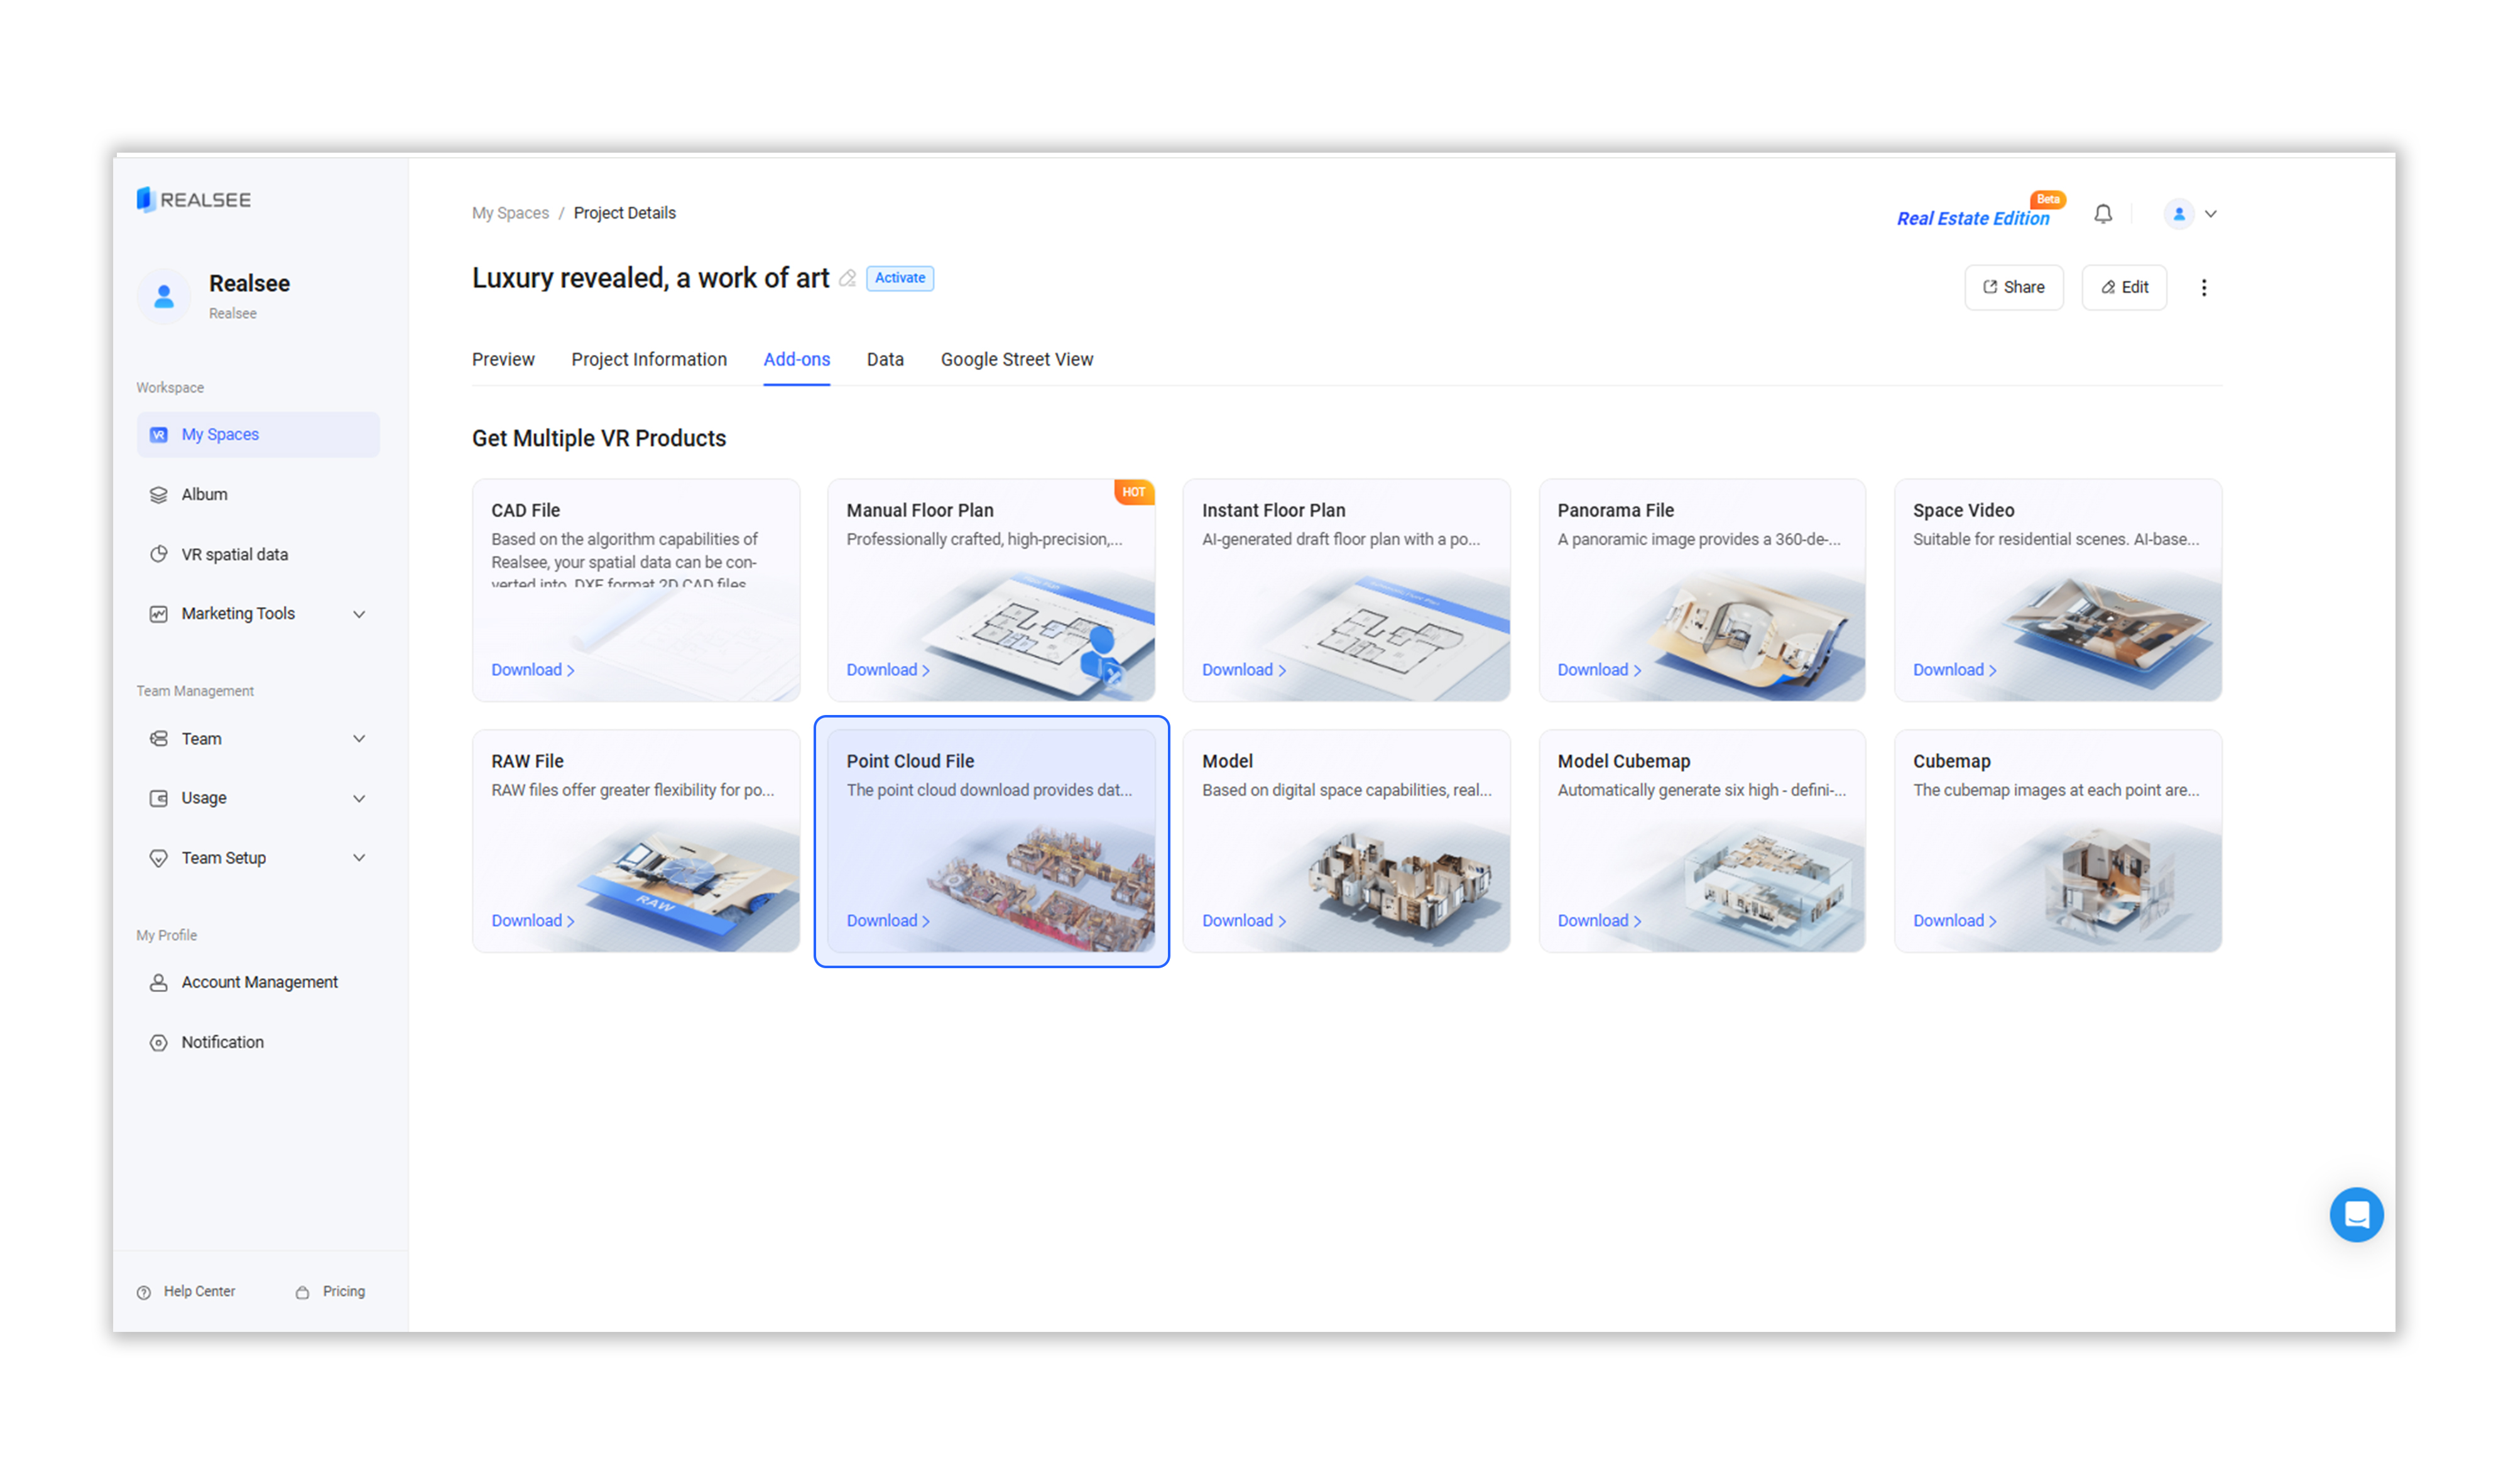Open Notification settings in sidebar

[222, 1042]
